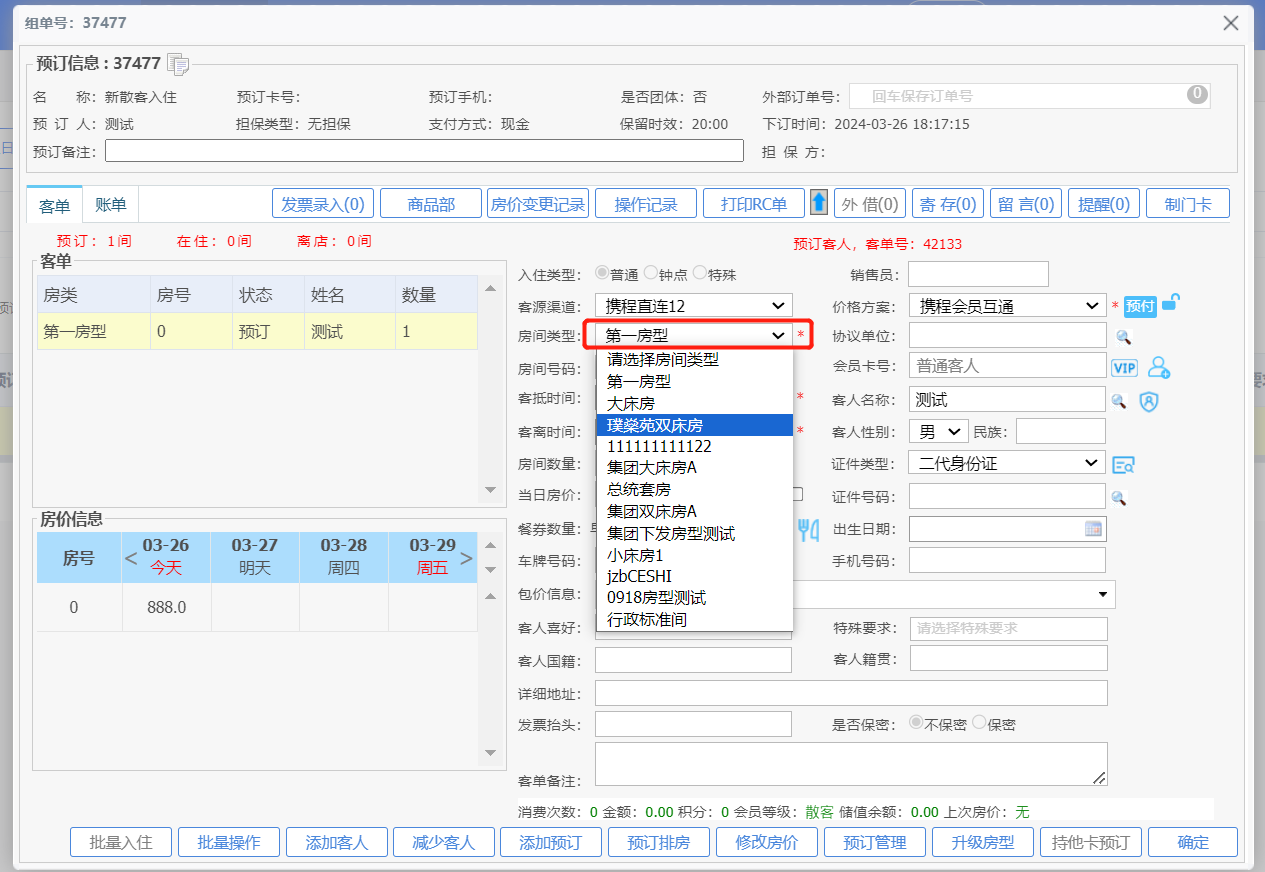Click the 商品部 button
The height and width of the screenshot is (872, 1265).
point(431,204)
